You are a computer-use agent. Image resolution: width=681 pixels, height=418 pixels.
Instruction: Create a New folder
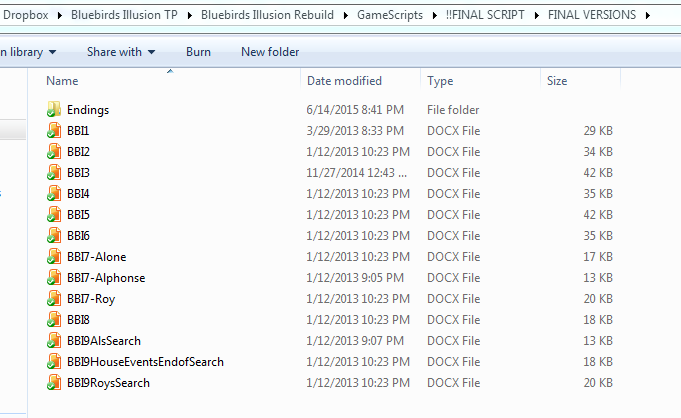tap(270, 52)
